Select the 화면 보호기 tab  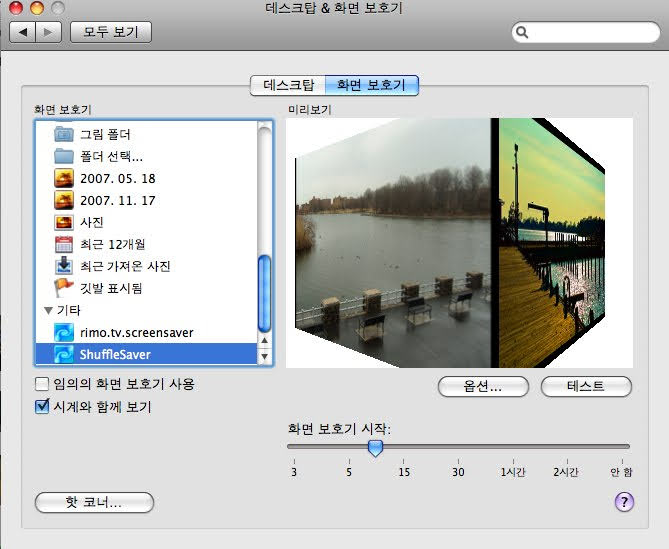tap(372, 85)
